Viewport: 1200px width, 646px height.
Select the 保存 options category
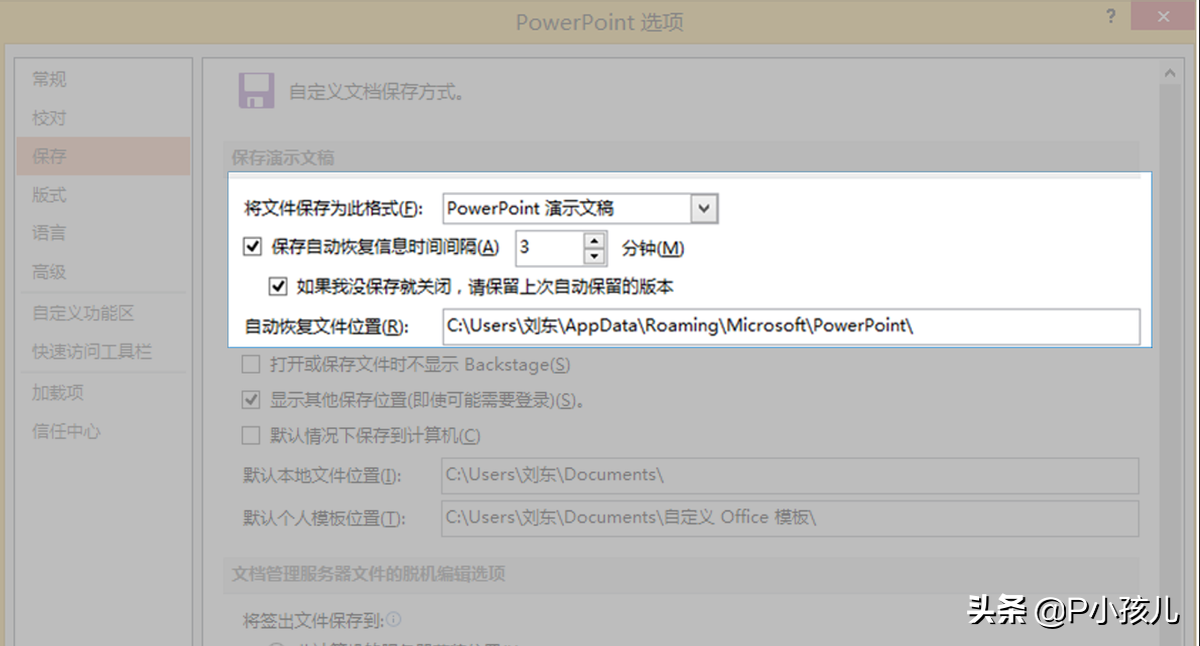pos(103,156)
